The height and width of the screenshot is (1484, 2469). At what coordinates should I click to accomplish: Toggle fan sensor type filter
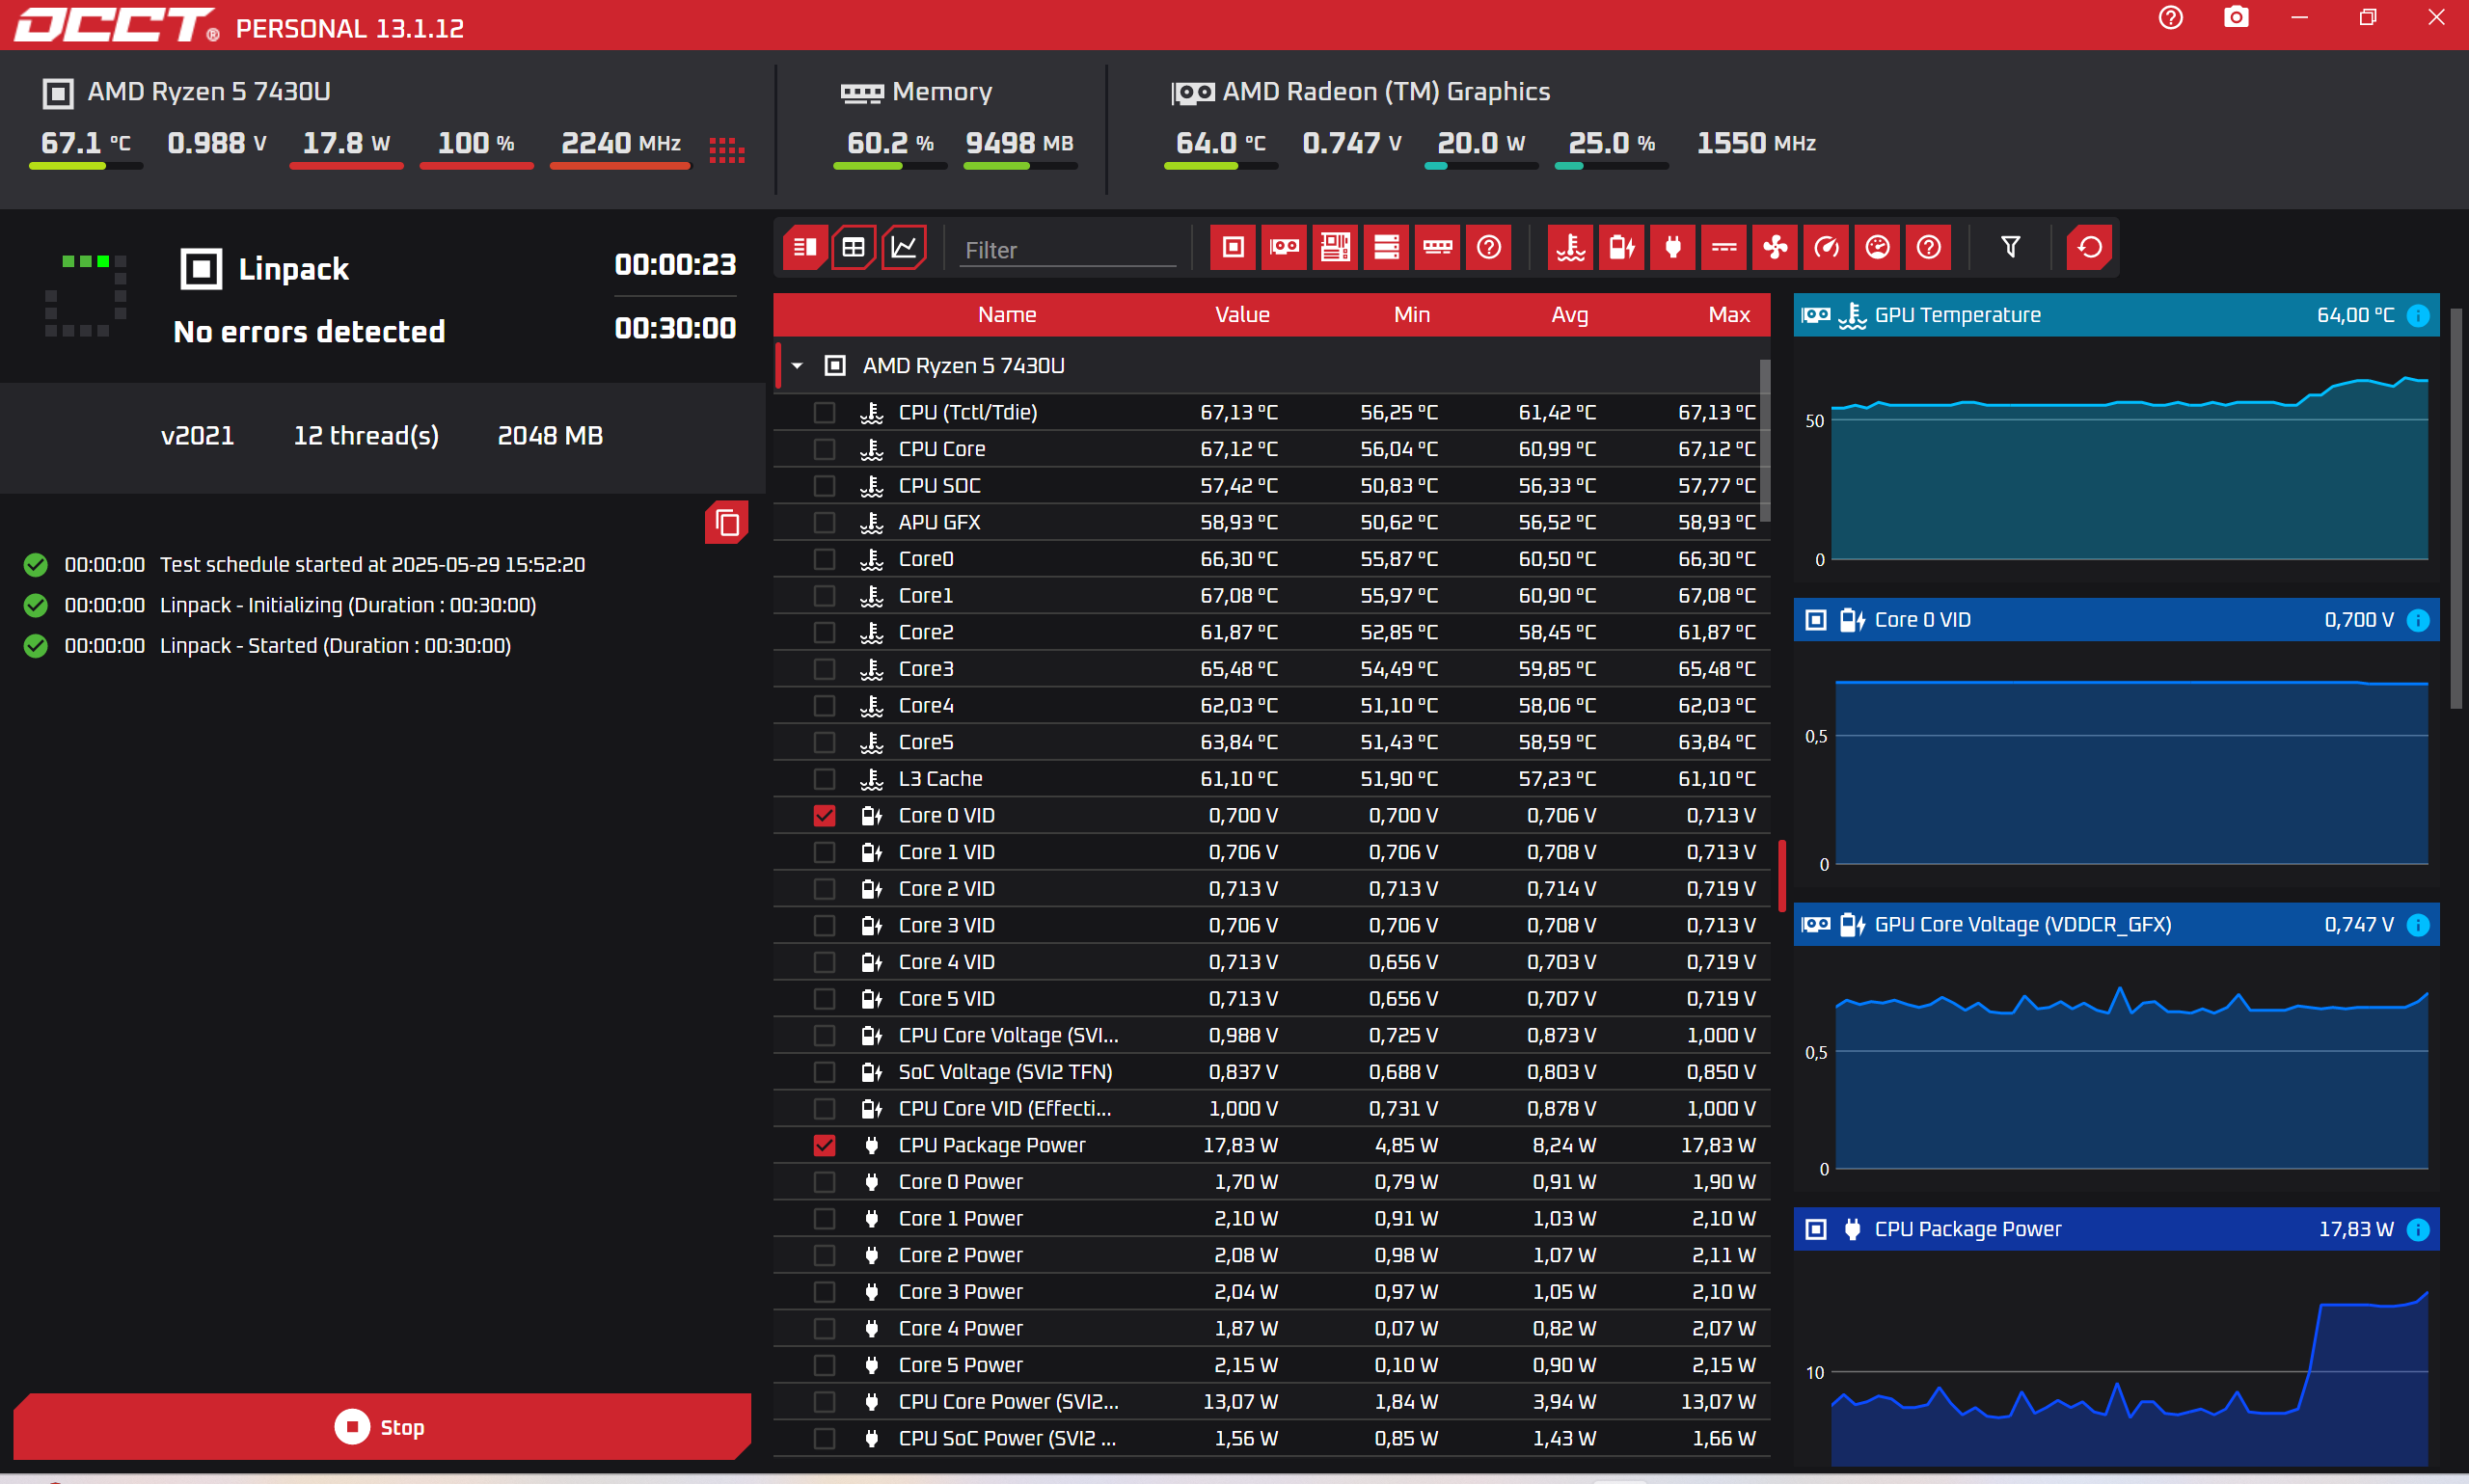[1775, 247]
